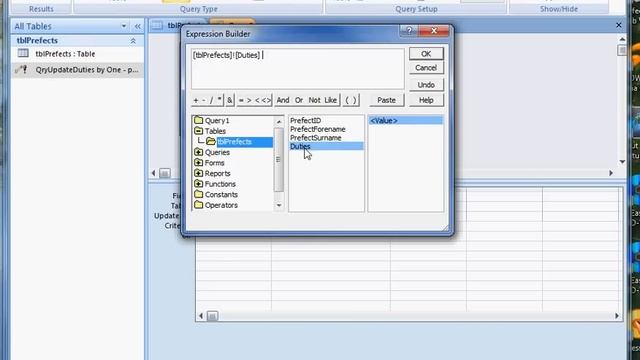Click inside the expression text box

click(x=298, y=69)
